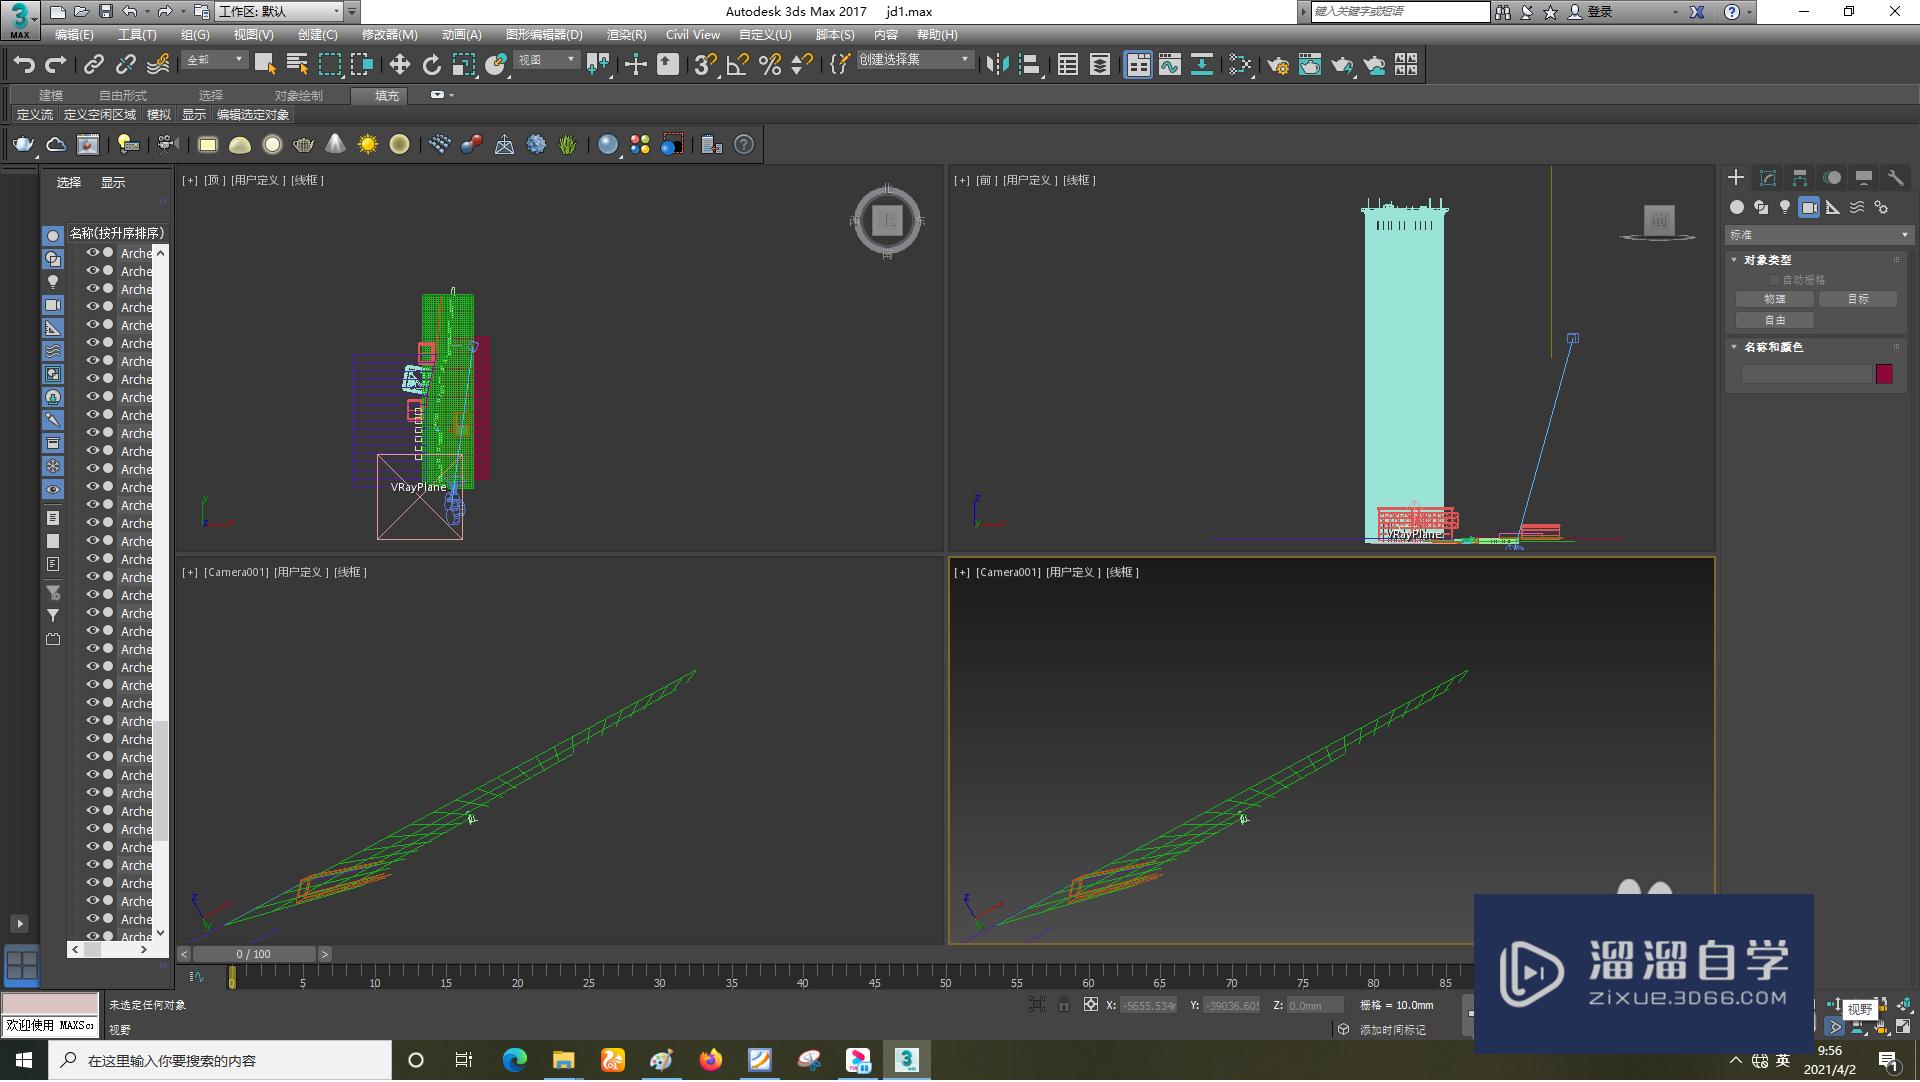Click the 编辑选定对象 ribbon button
The image size is (1920, 1082).
click(253, 116)
